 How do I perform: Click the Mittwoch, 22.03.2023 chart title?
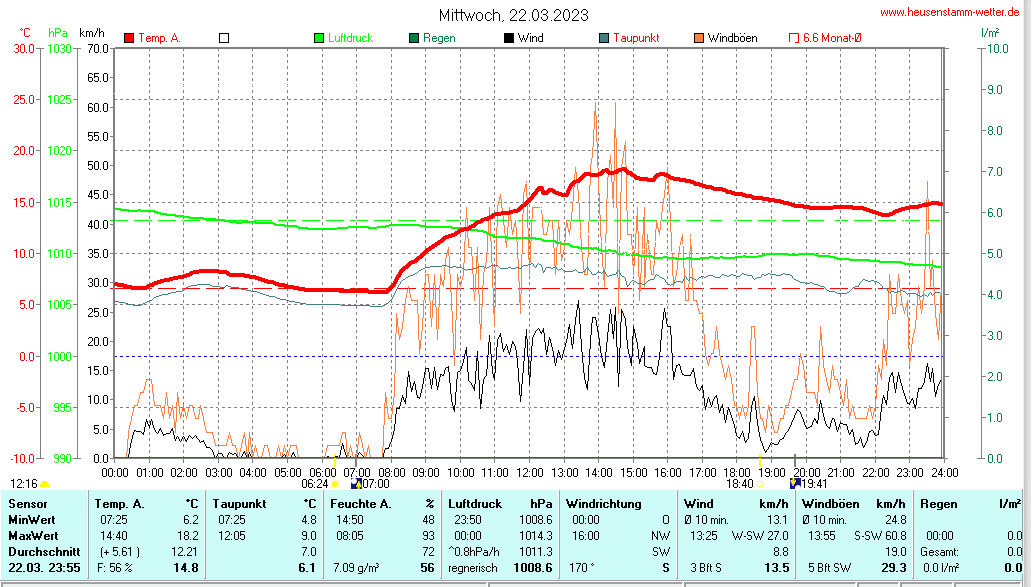point(513,15)
